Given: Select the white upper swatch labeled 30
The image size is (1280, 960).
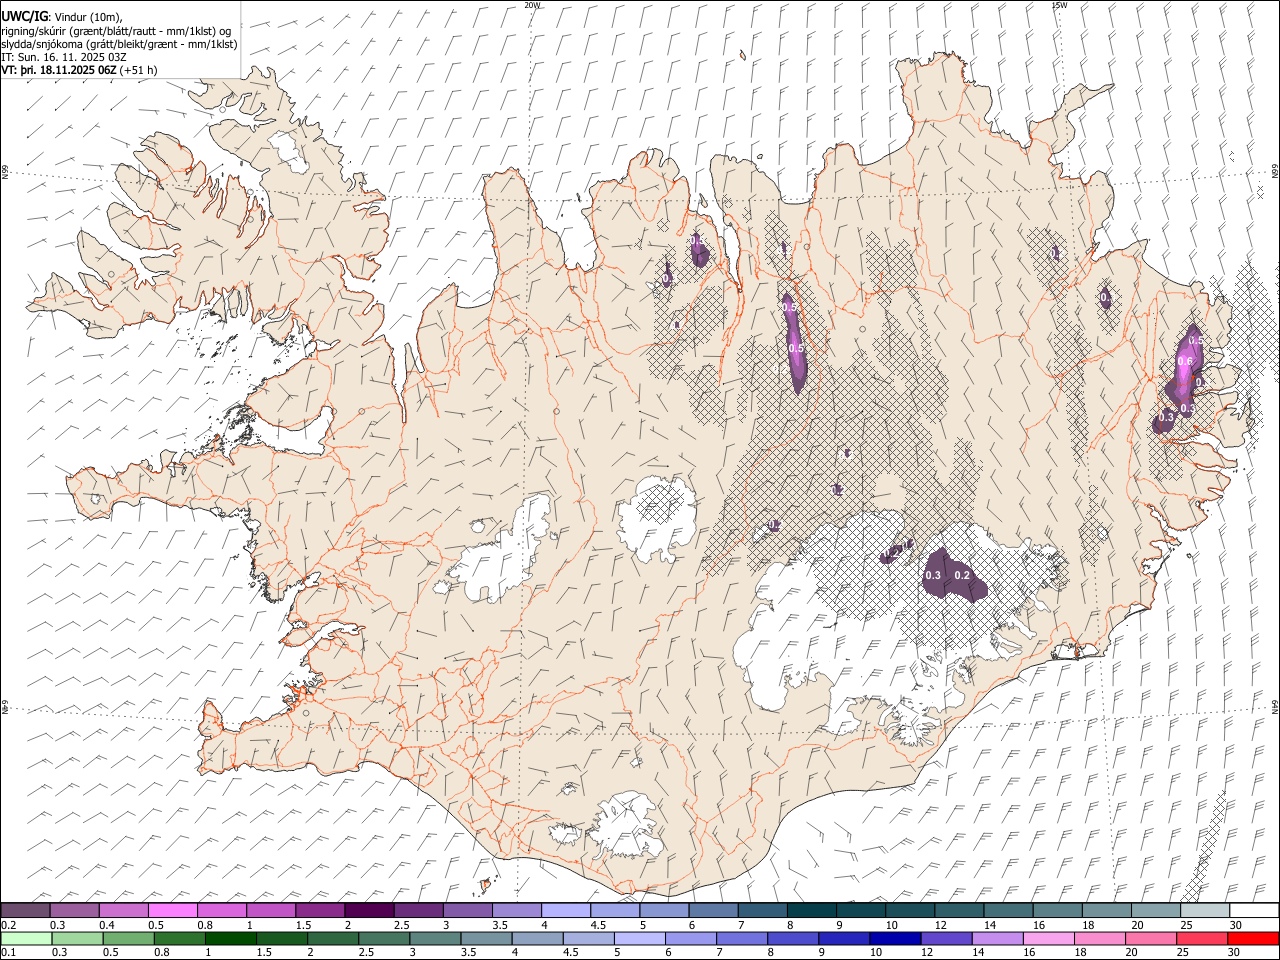Looking at the screenshot, I should point(1254,910).
